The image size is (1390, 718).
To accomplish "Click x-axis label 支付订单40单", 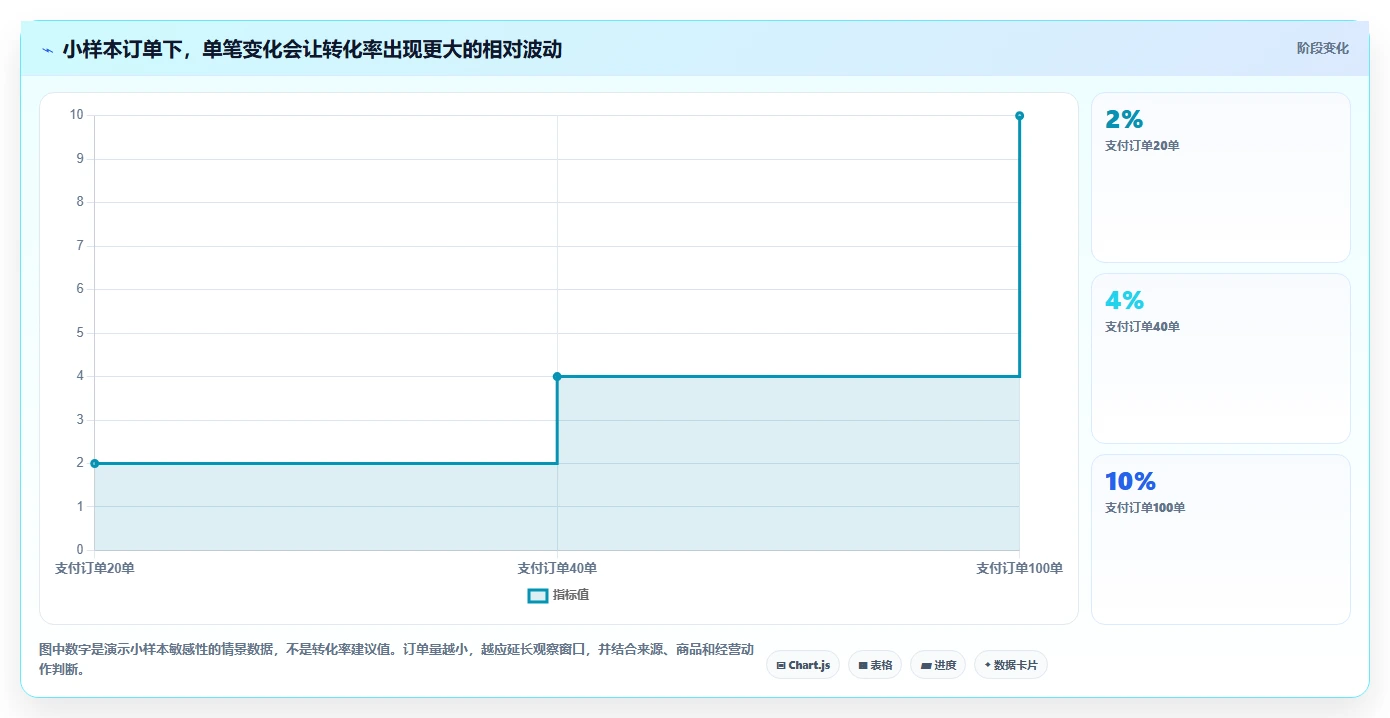I will [557, 568].
